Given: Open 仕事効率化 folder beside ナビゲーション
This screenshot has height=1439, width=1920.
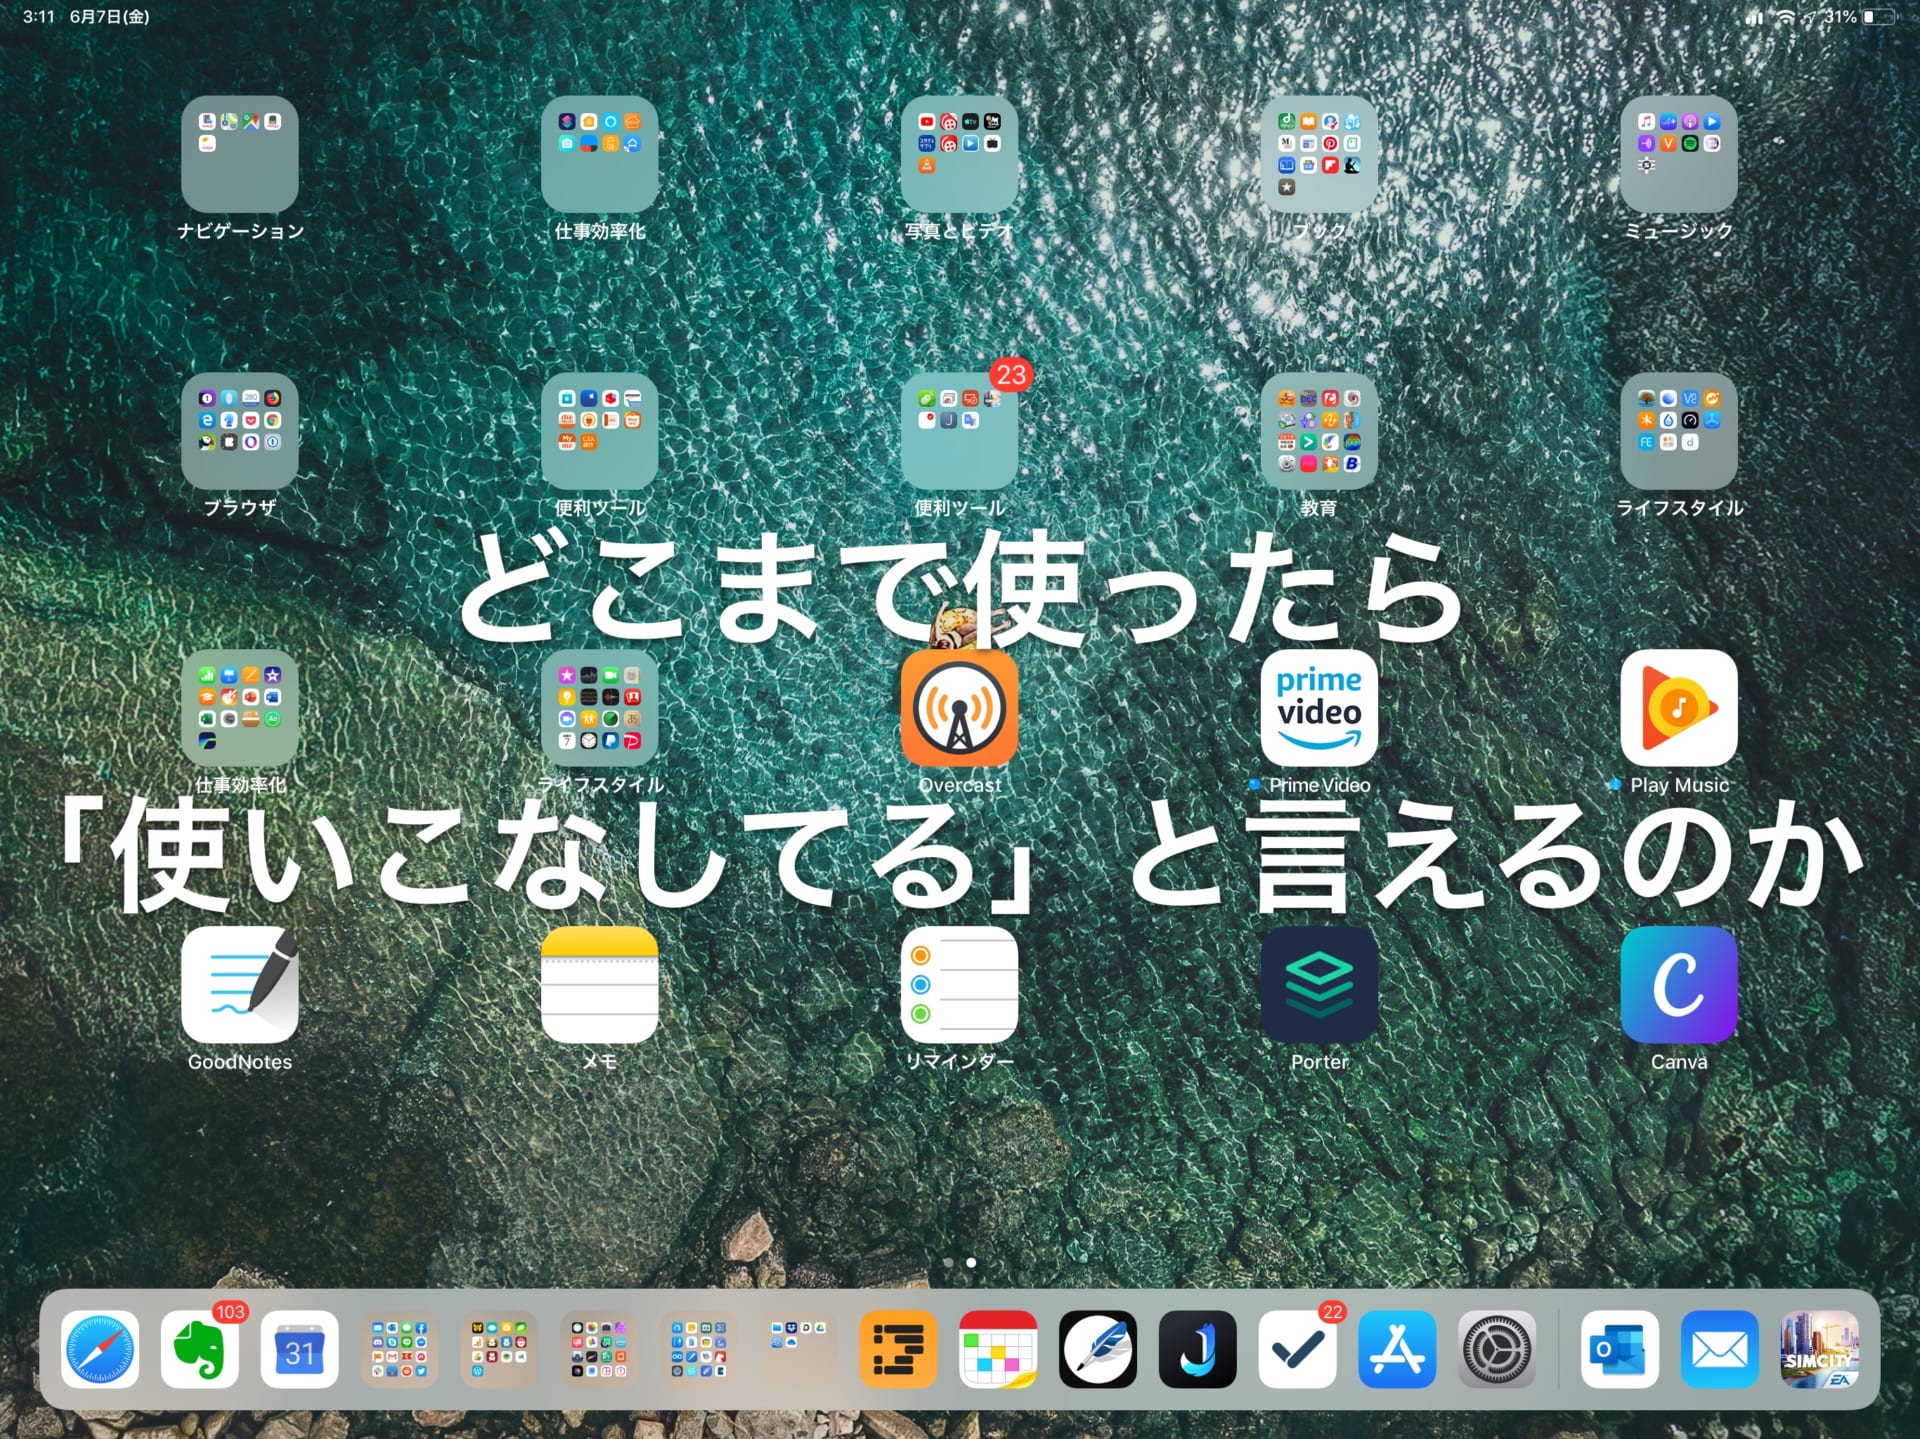Looking at the screenshot, I should pyautogui.click(x=600, y=154).
